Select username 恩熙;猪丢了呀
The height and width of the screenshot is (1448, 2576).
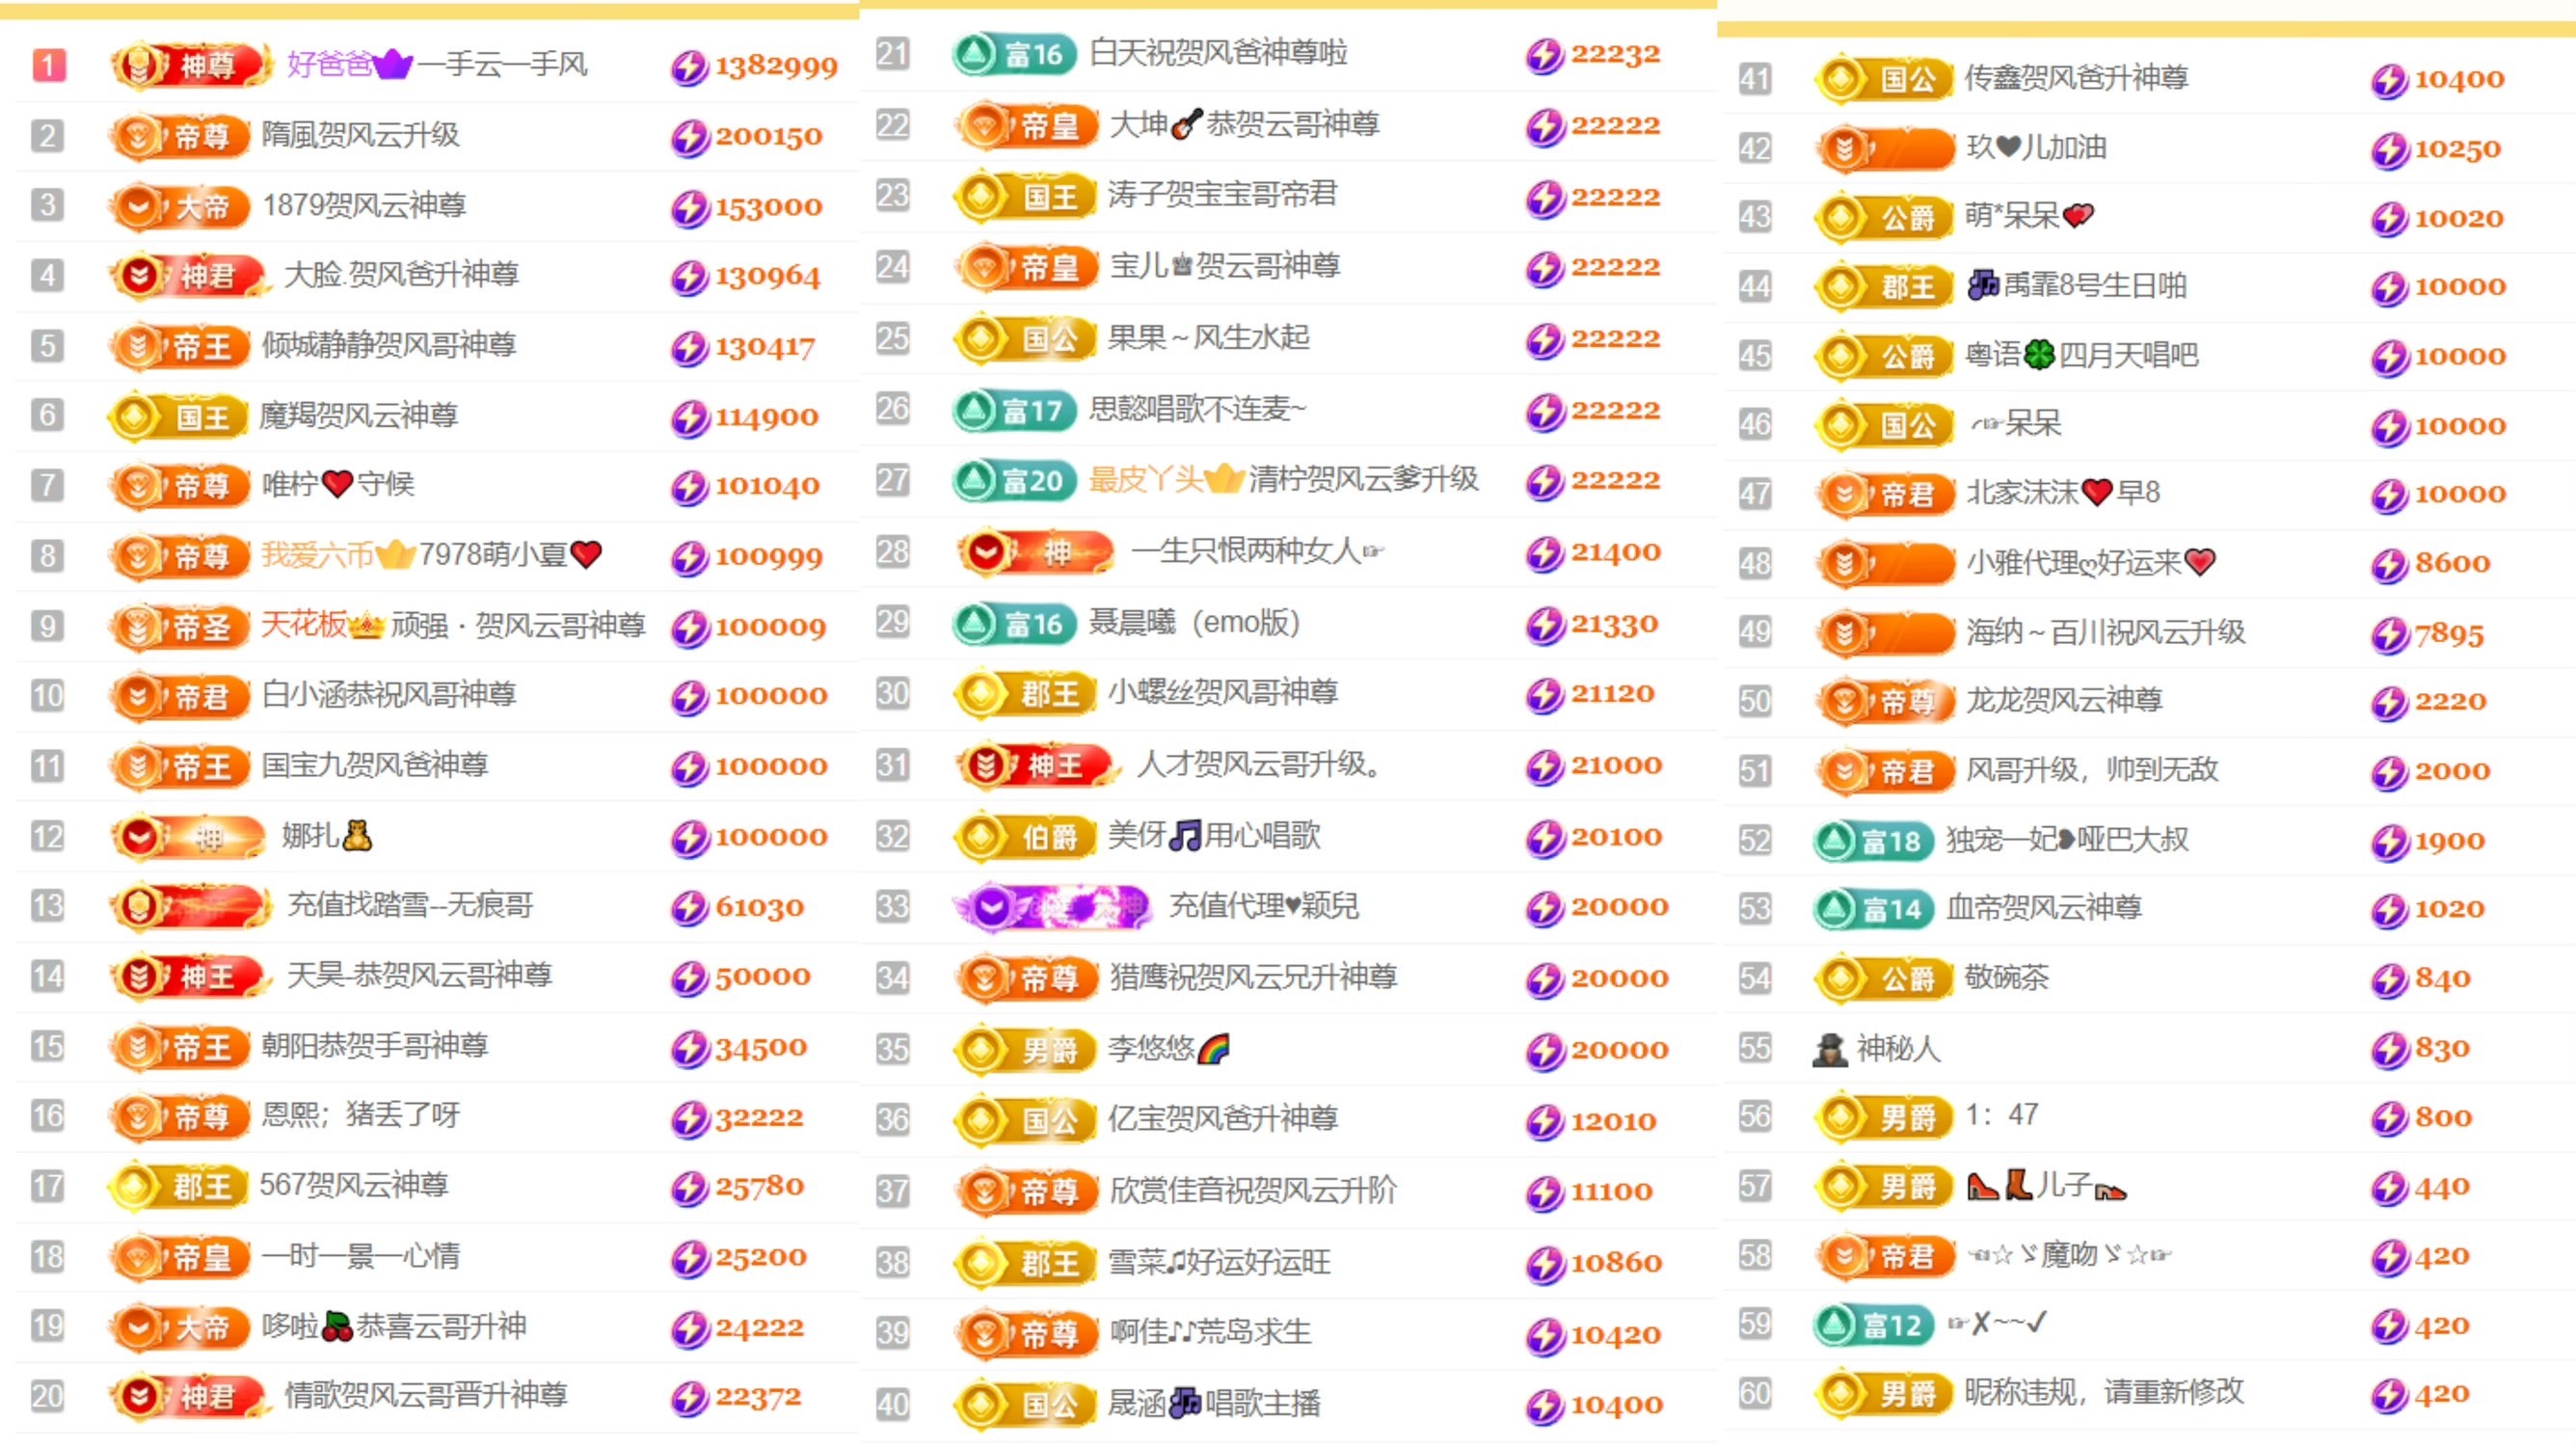(x=361, y=1115)
